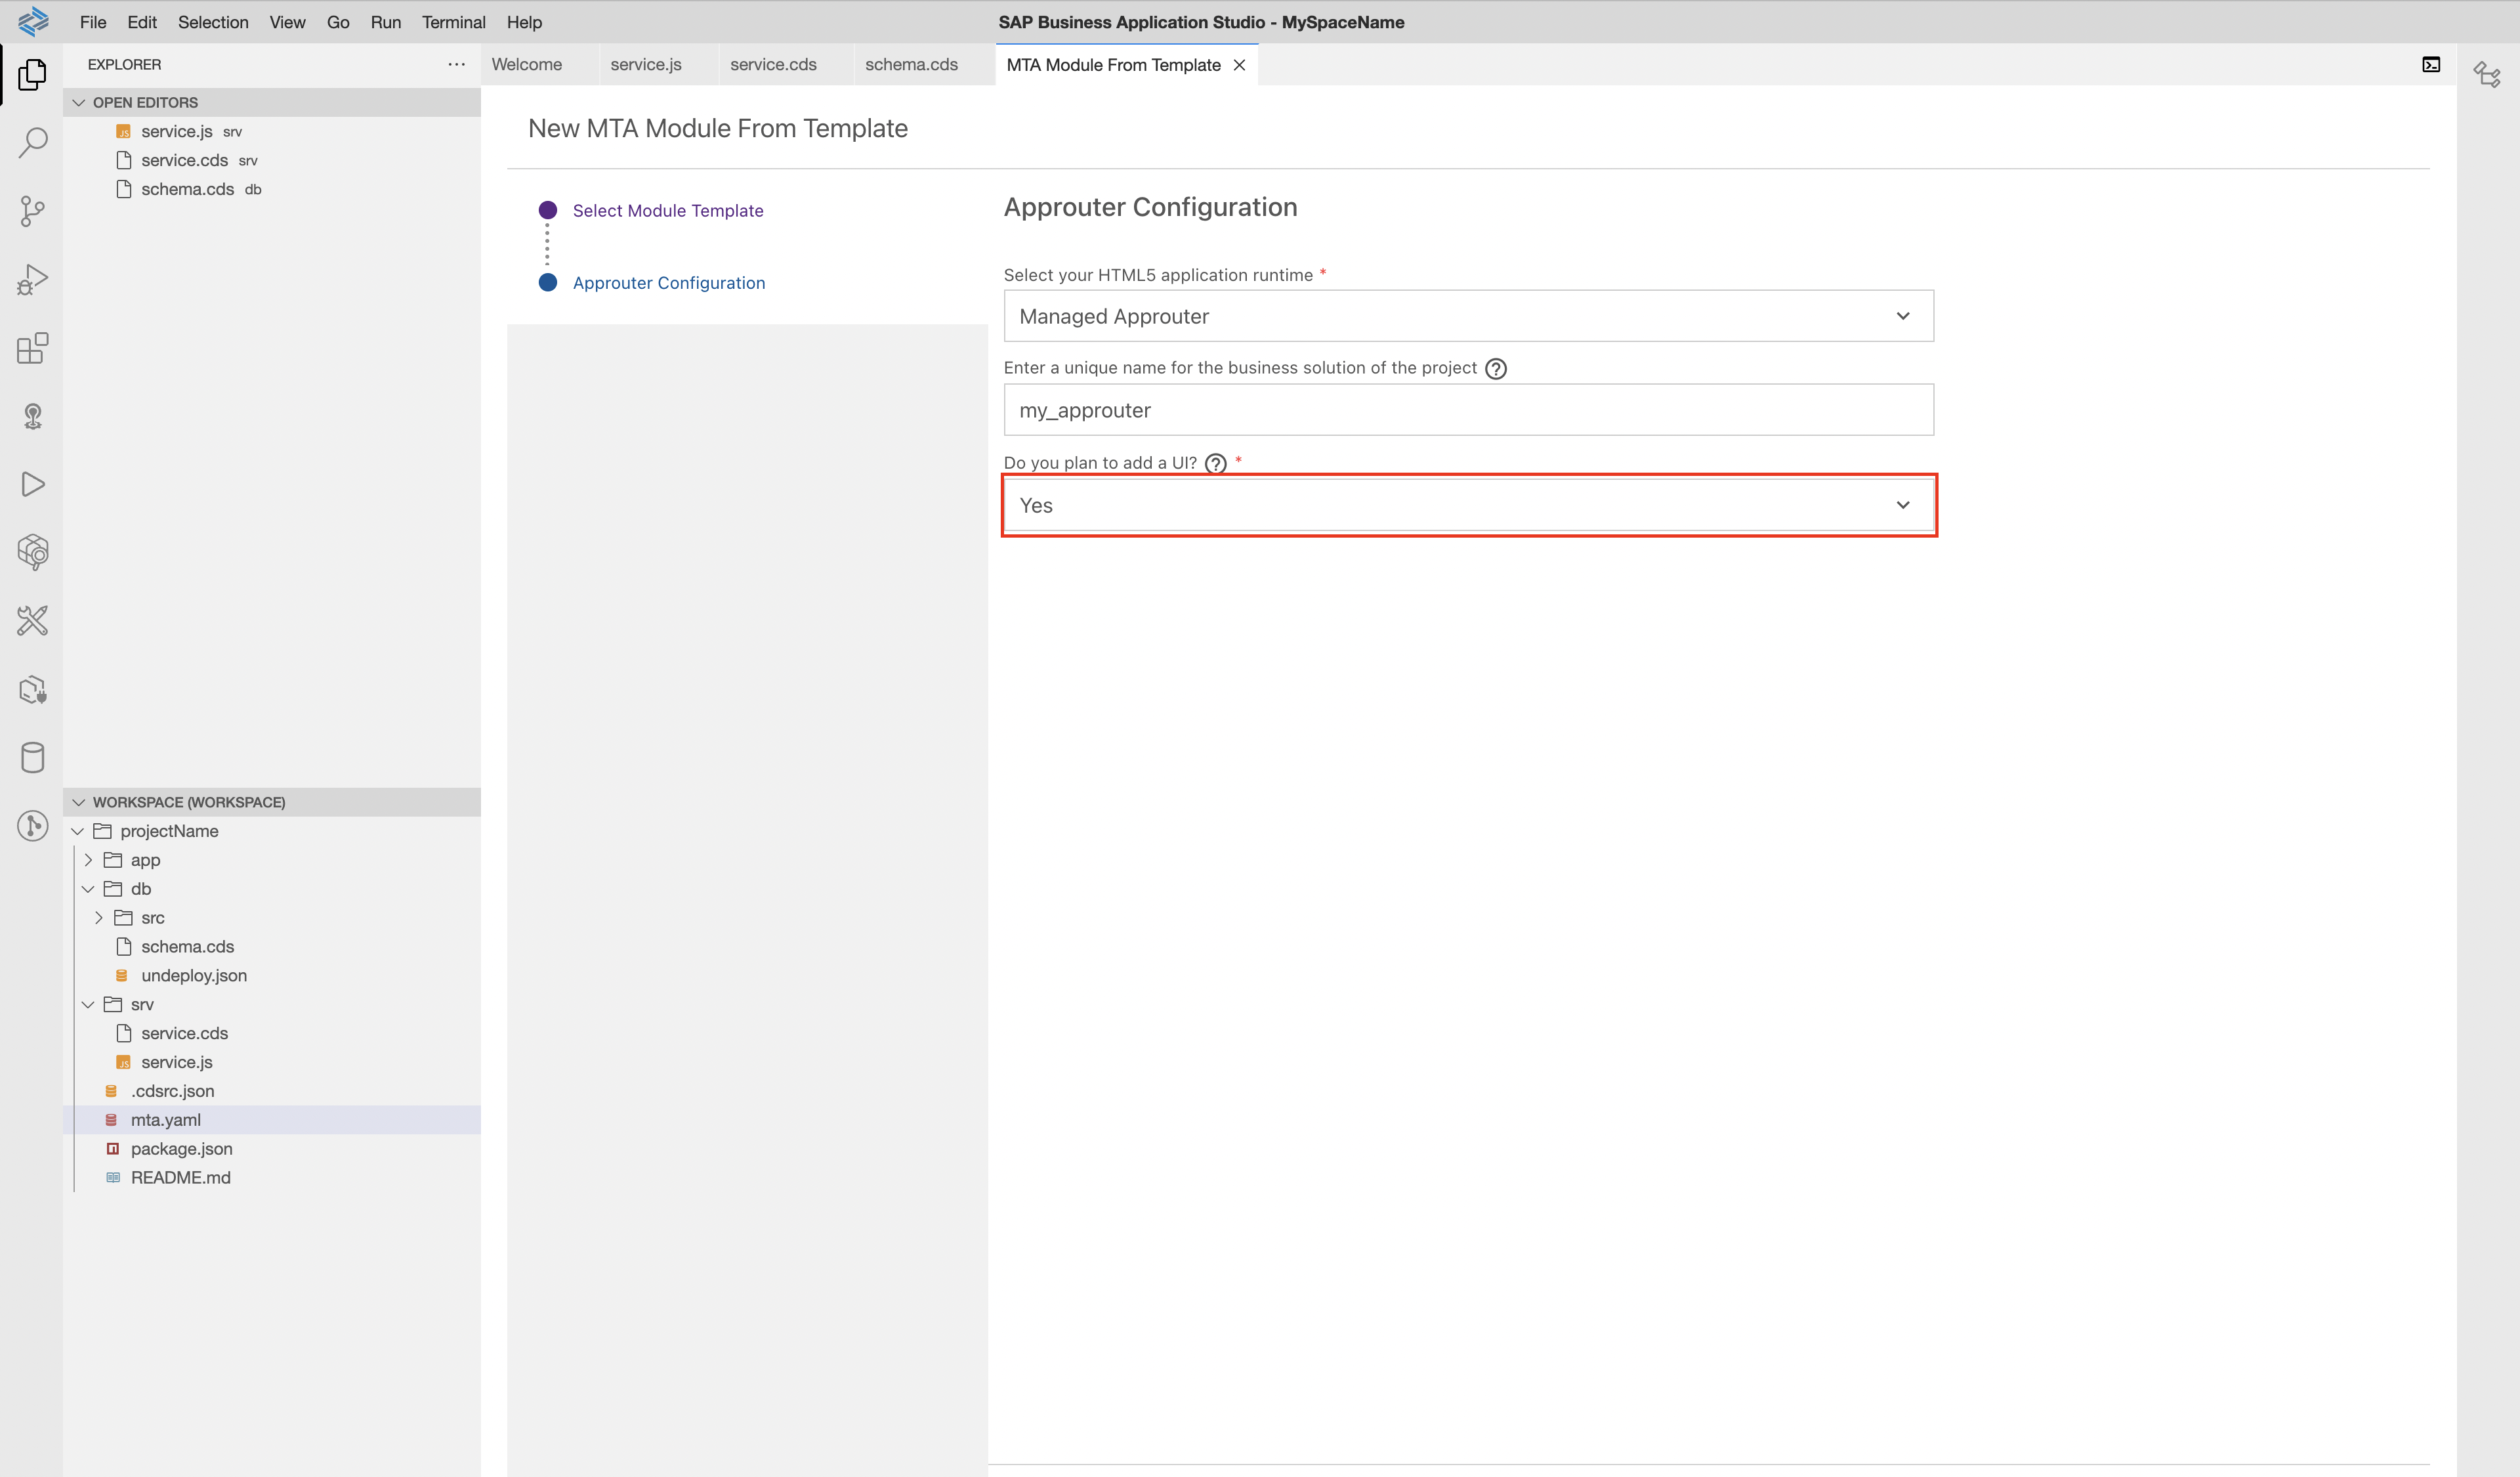Screen dimensions: 2520x1477
Task: Select schema.cds in Open Editors
Action: click(271, 189)
